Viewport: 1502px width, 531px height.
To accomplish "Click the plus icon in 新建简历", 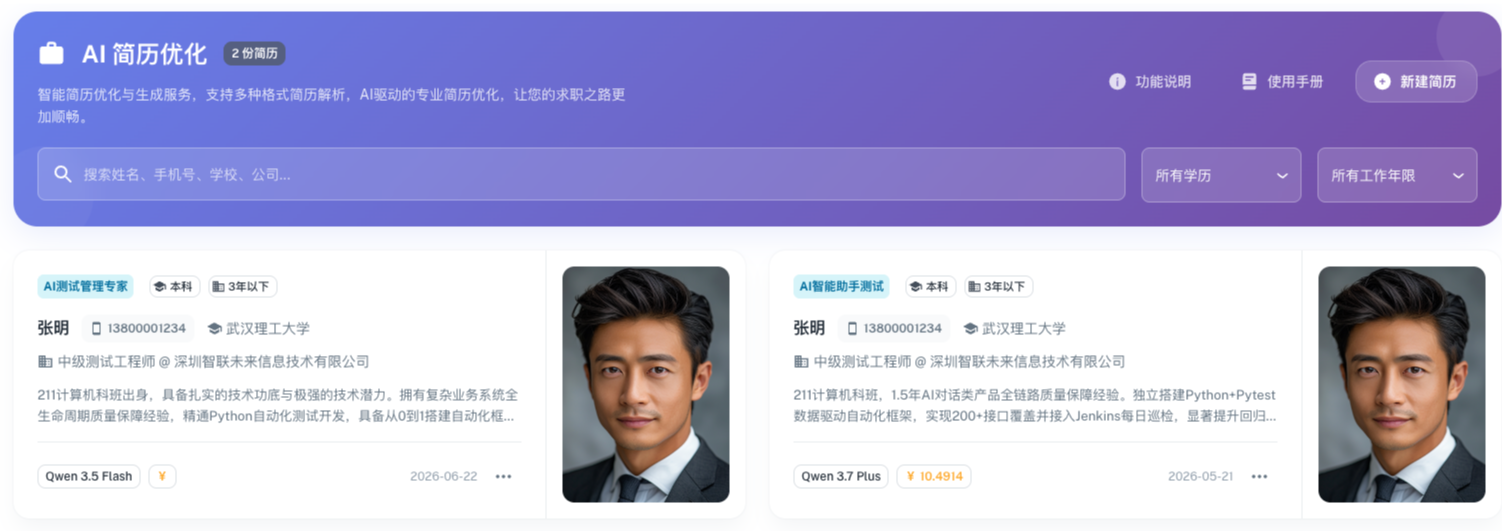I will [x=1382, y=82].
